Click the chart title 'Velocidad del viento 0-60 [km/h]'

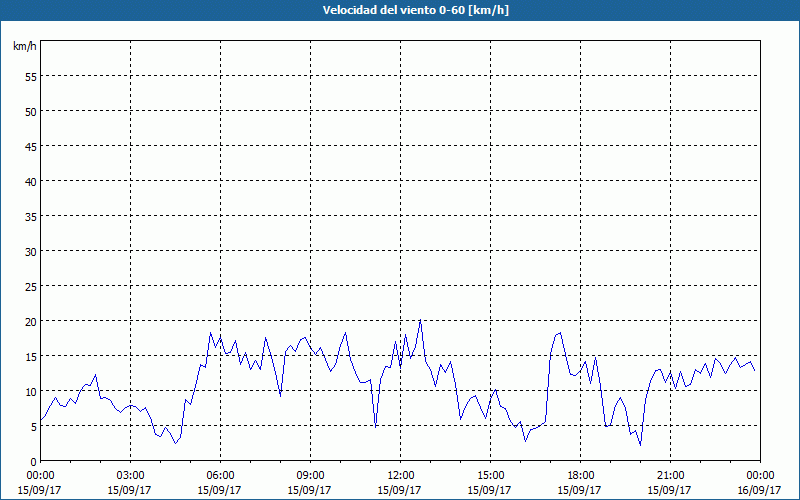click(416, 10)
